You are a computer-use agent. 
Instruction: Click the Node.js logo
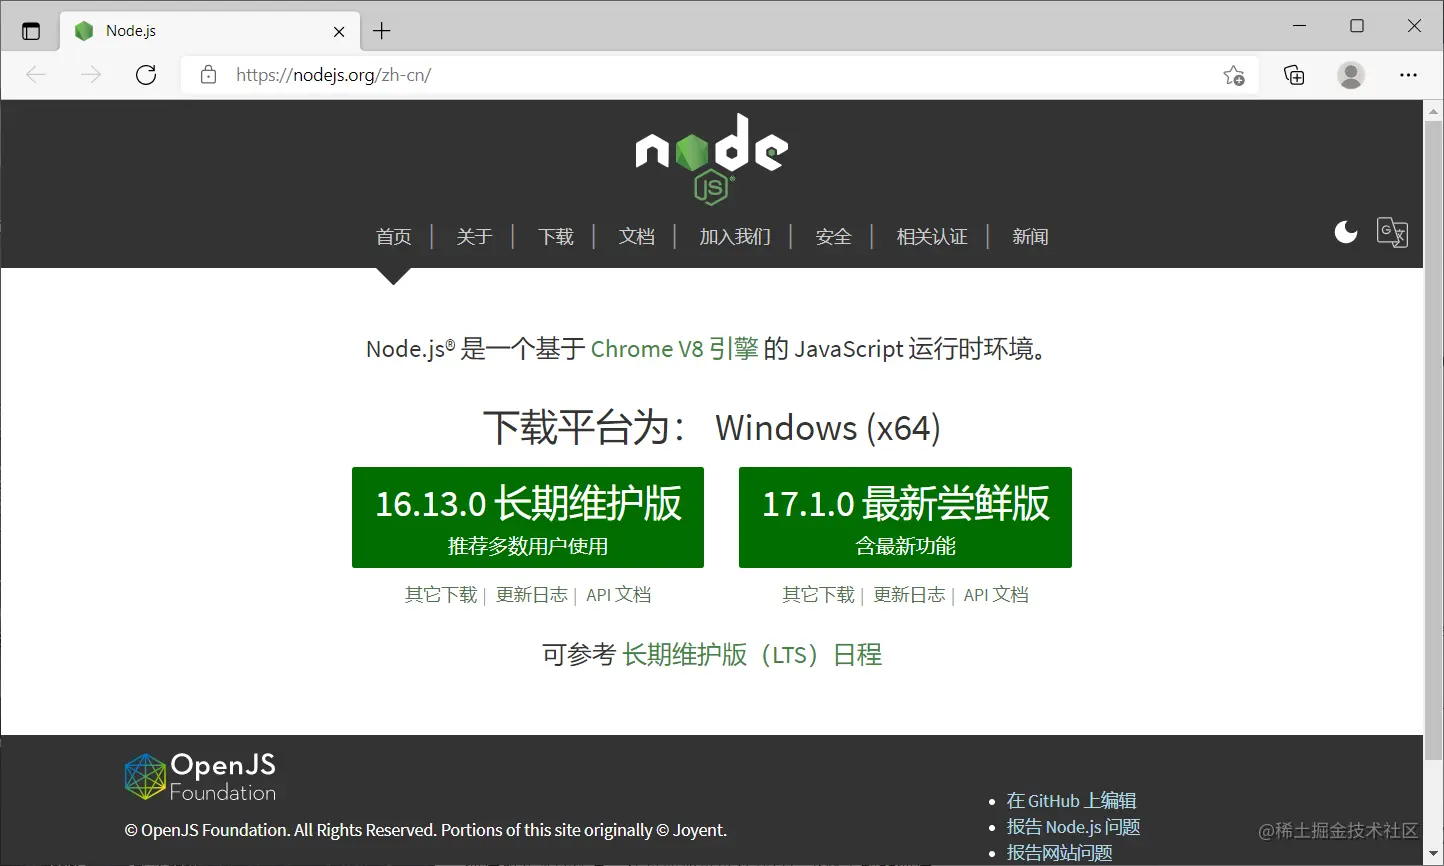tap(712, 158)
